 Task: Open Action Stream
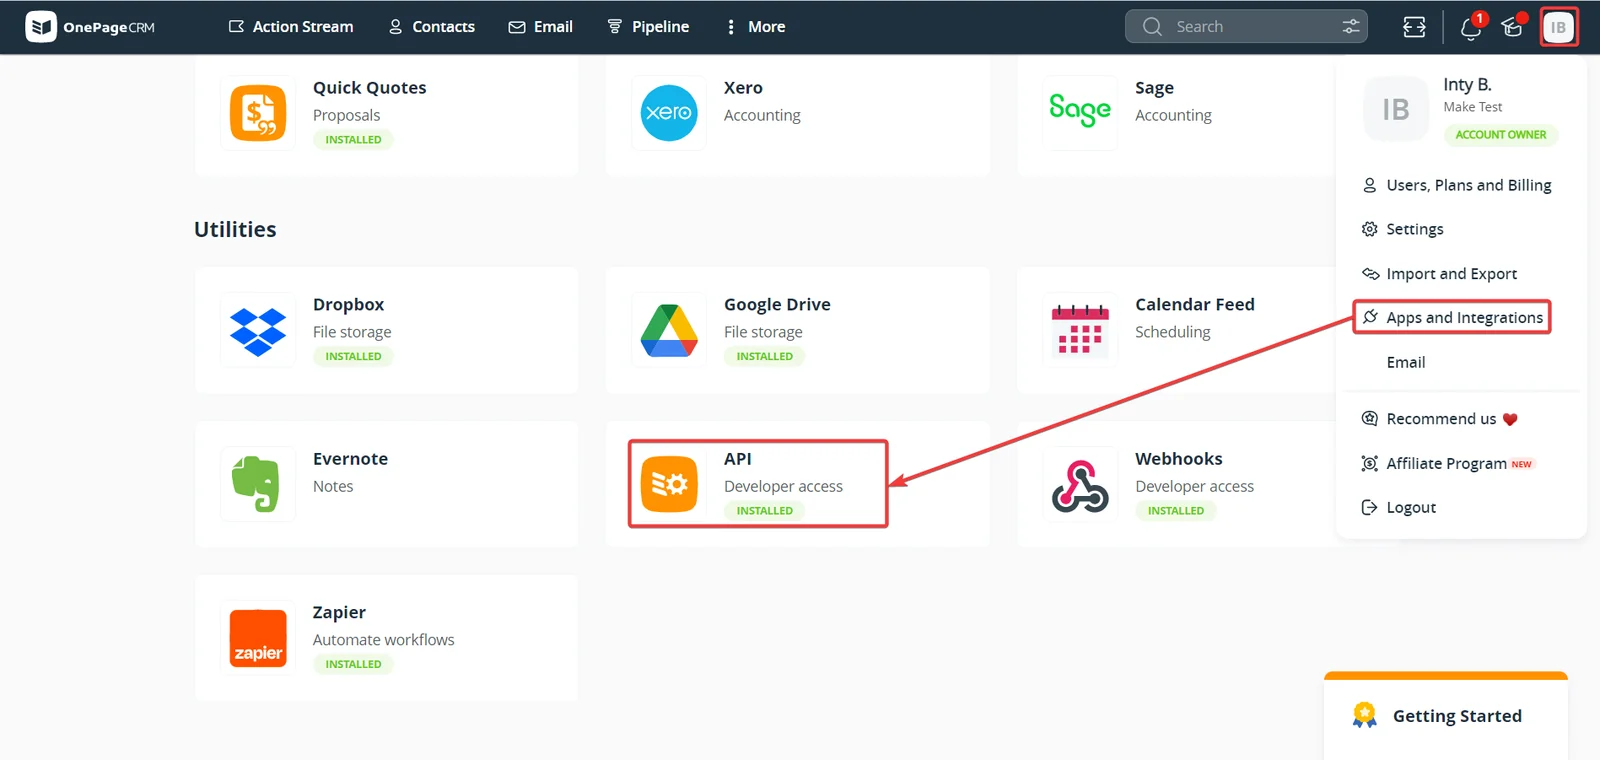click(x=291, y=27)
